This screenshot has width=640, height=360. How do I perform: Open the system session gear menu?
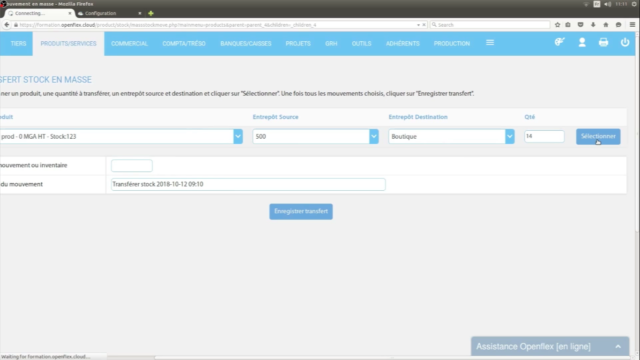point(635,4)
